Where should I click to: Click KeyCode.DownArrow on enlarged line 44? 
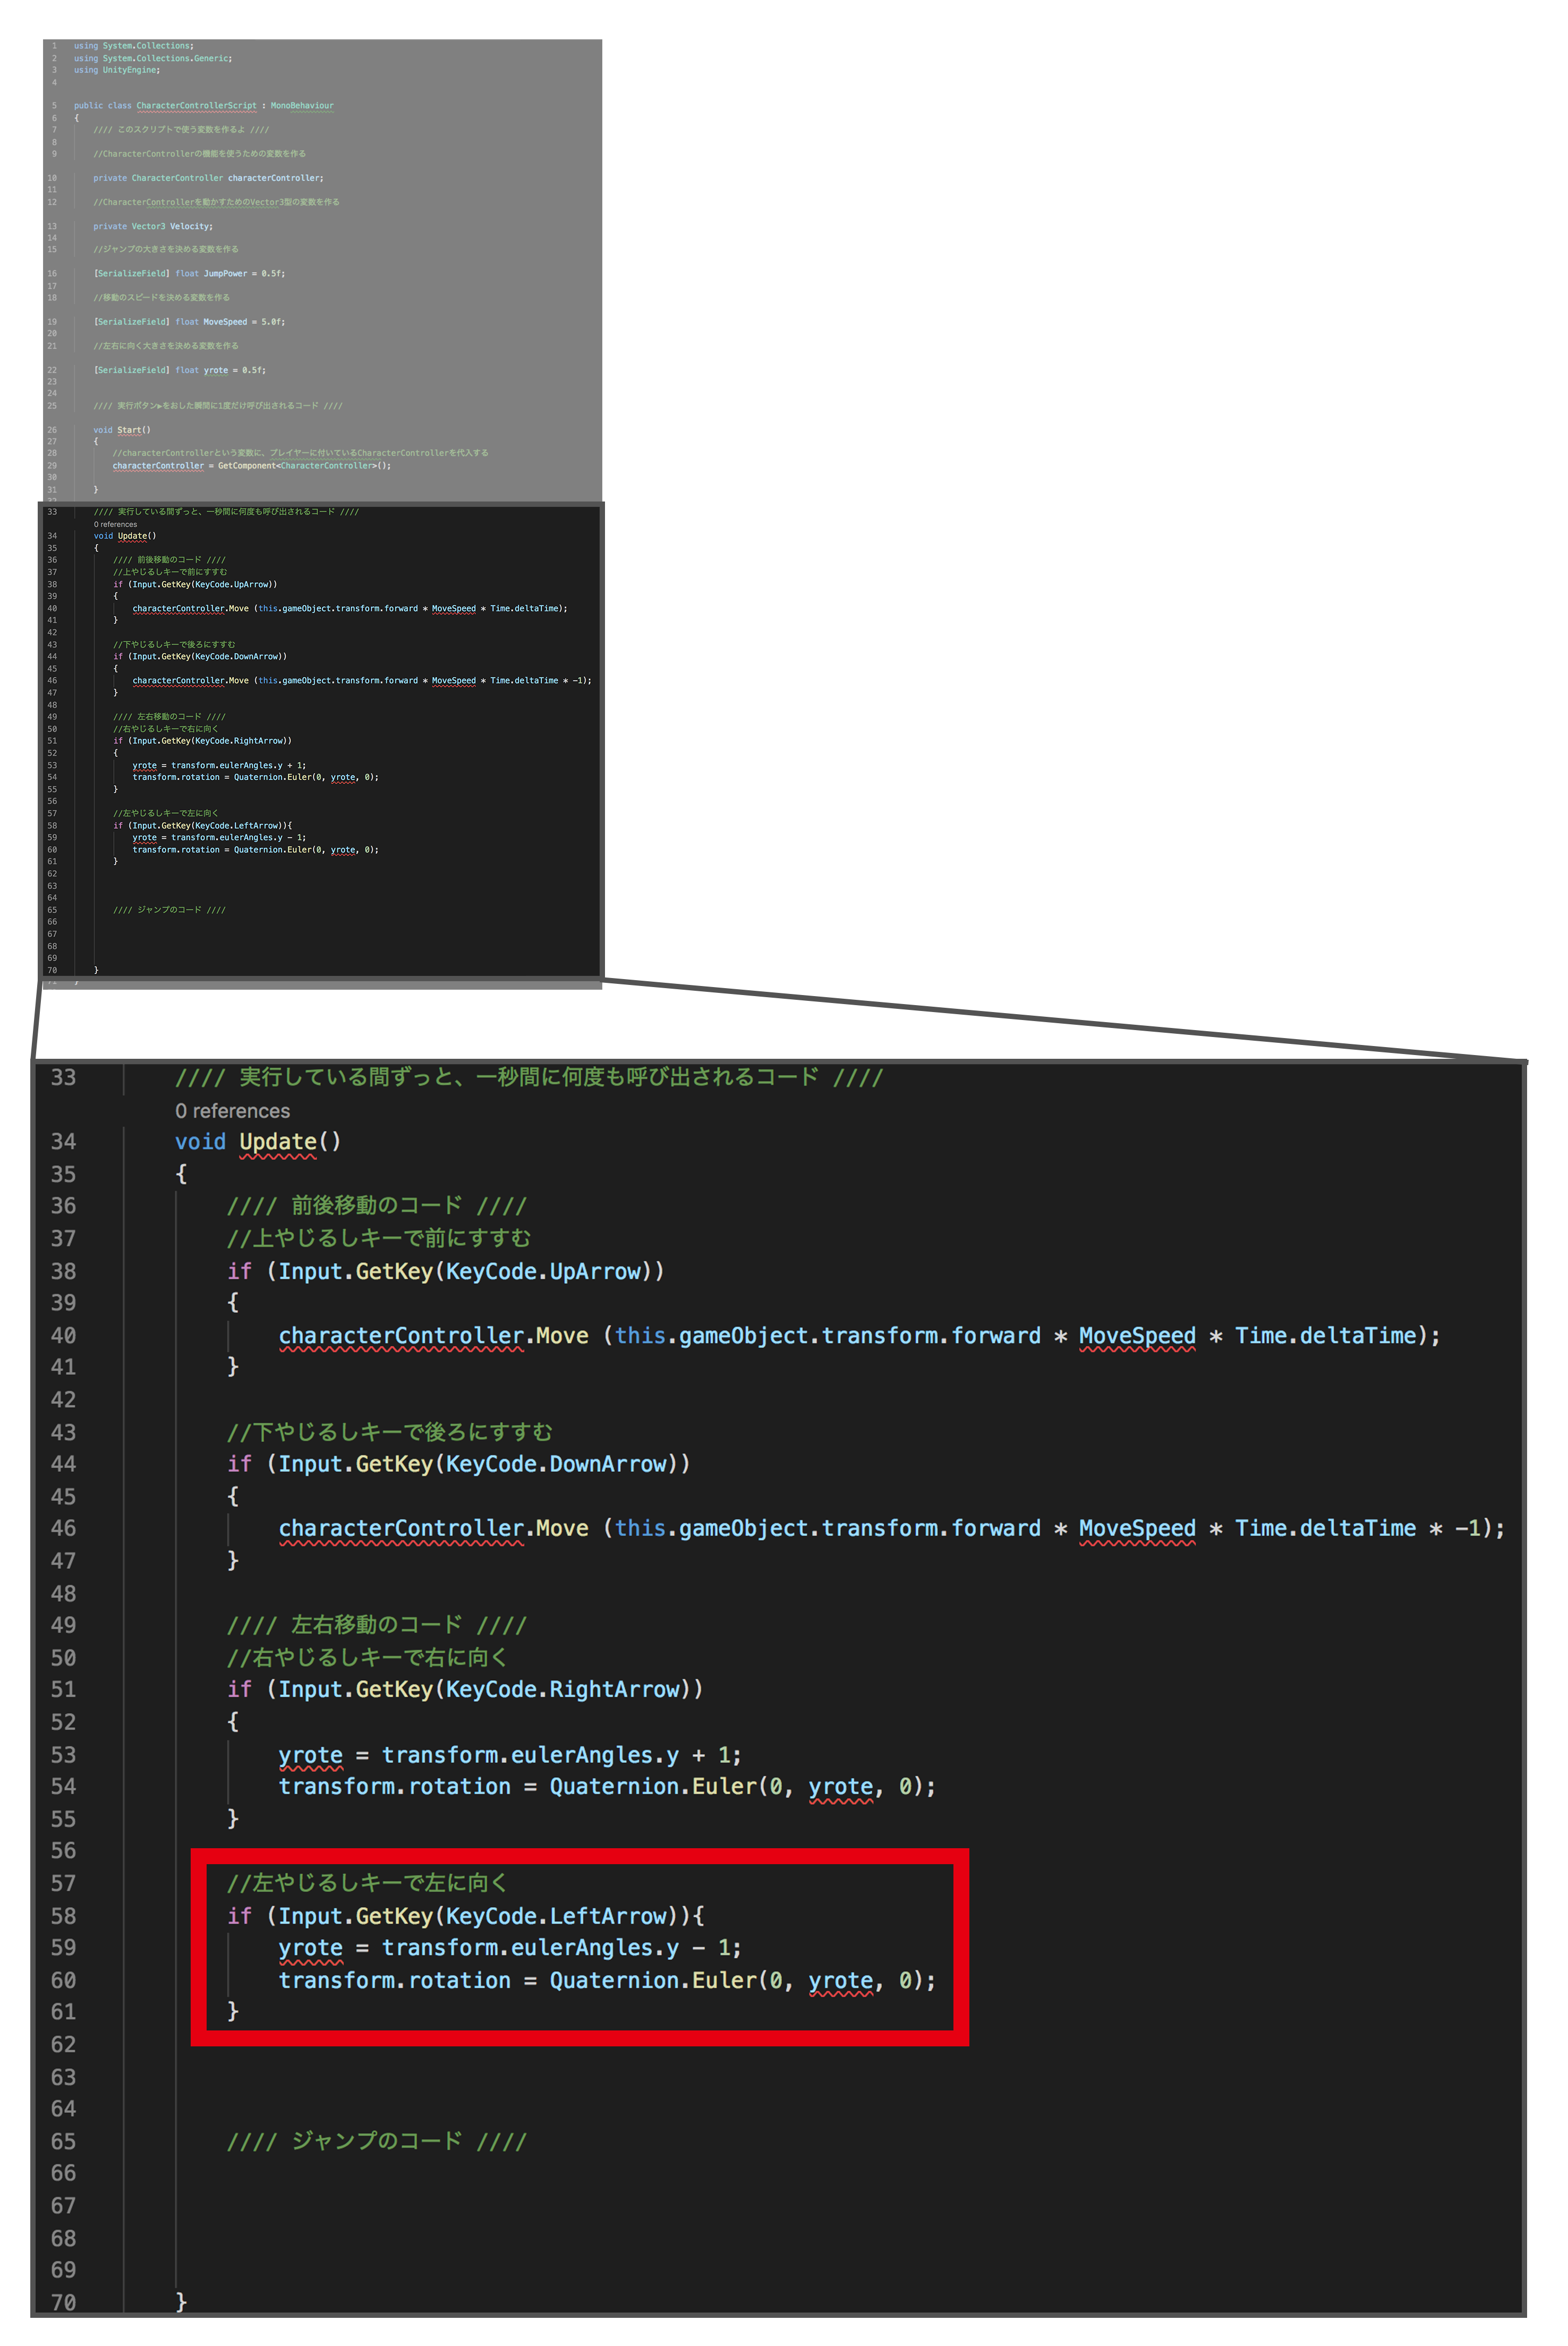click(x=557, y=1464)
